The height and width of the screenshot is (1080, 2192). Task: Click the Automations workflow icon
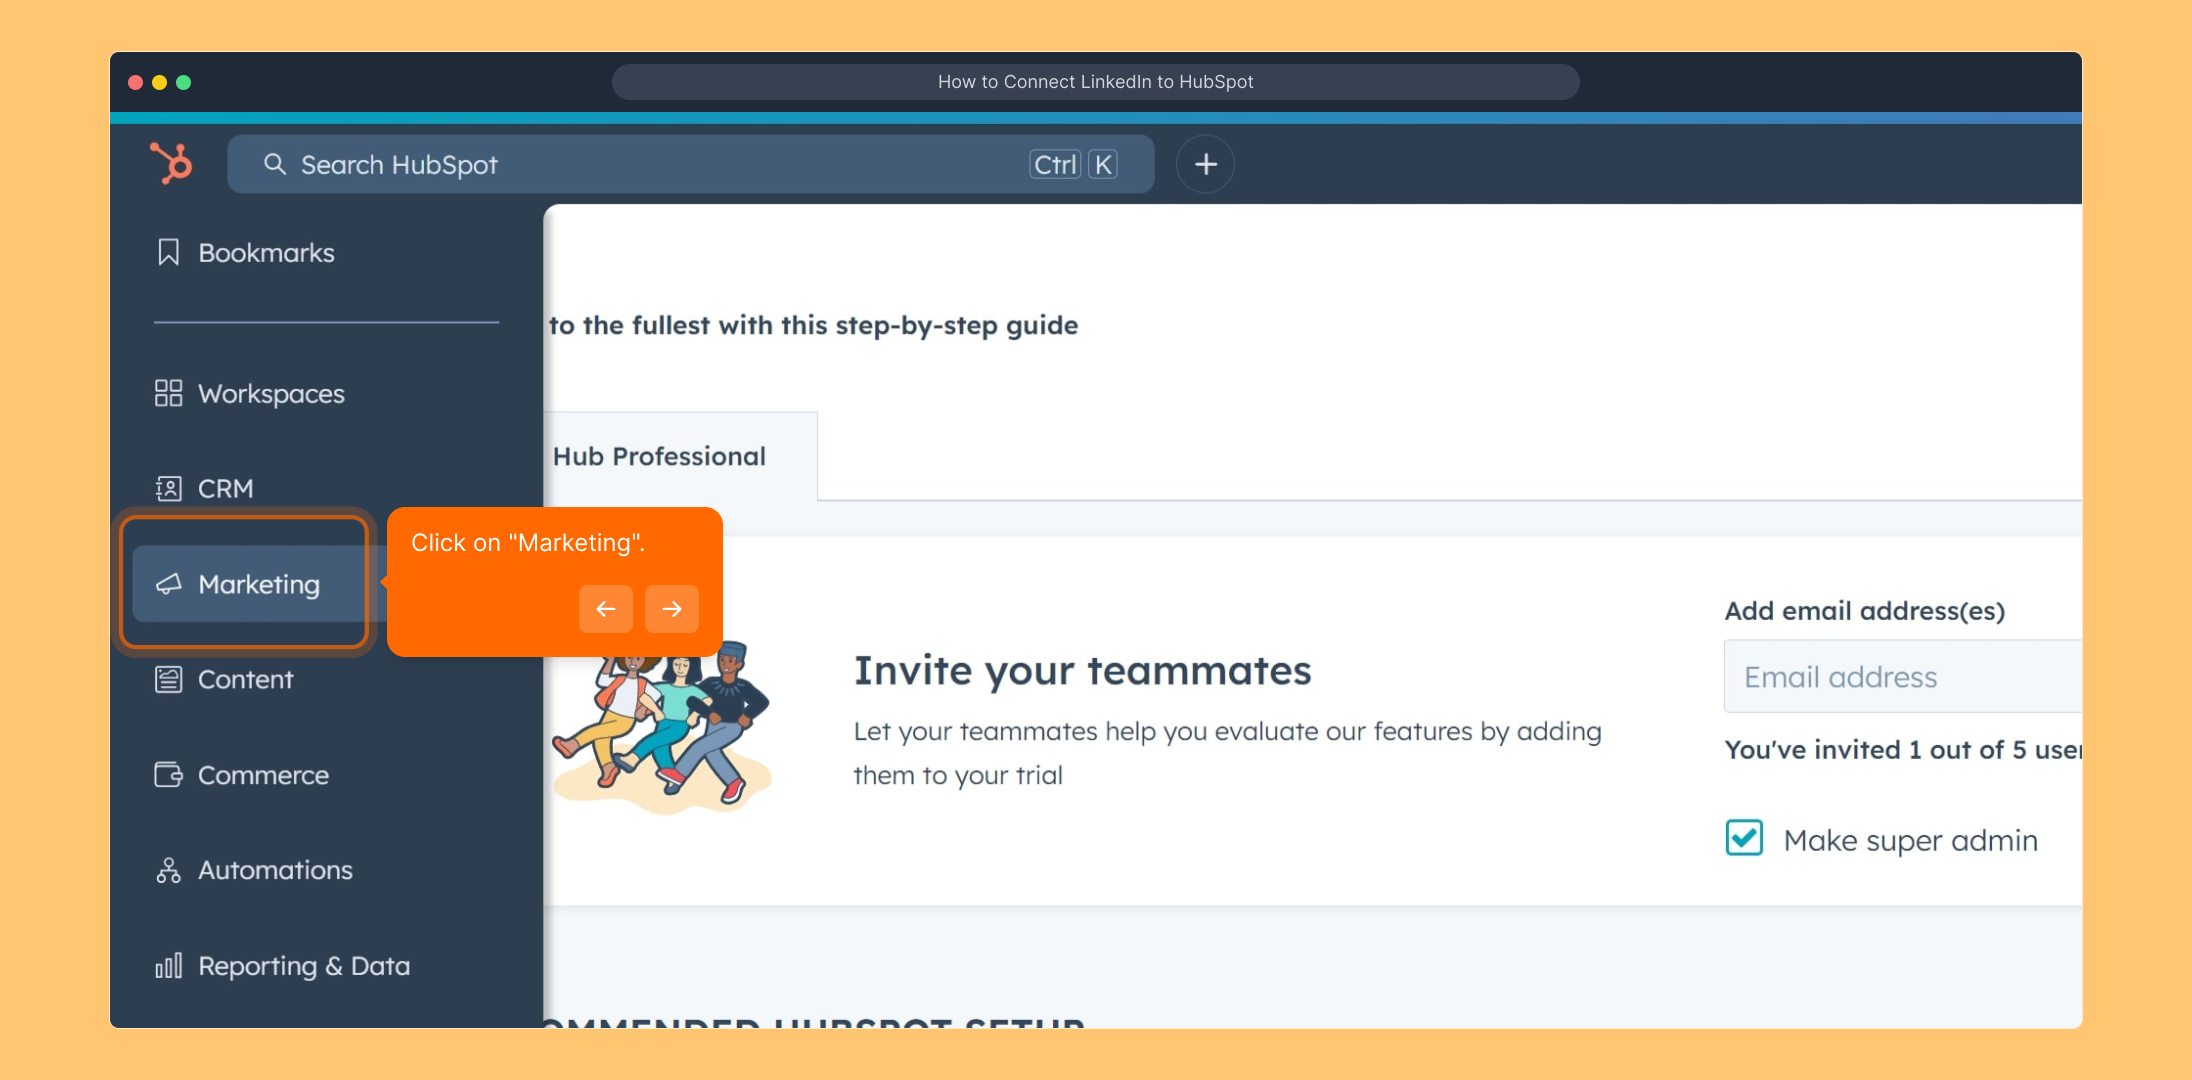pos(168,870)
